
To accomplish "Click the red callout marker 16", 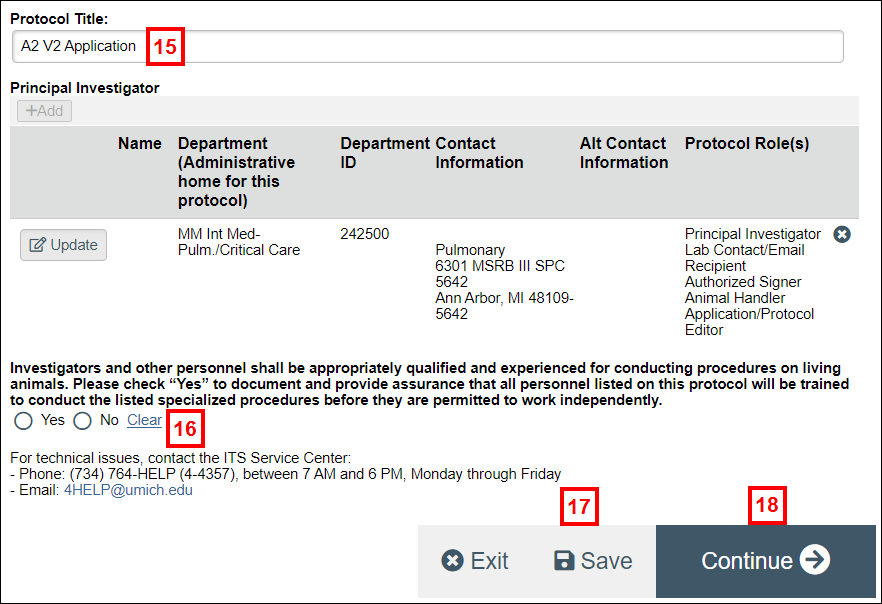I will (185, 428).
